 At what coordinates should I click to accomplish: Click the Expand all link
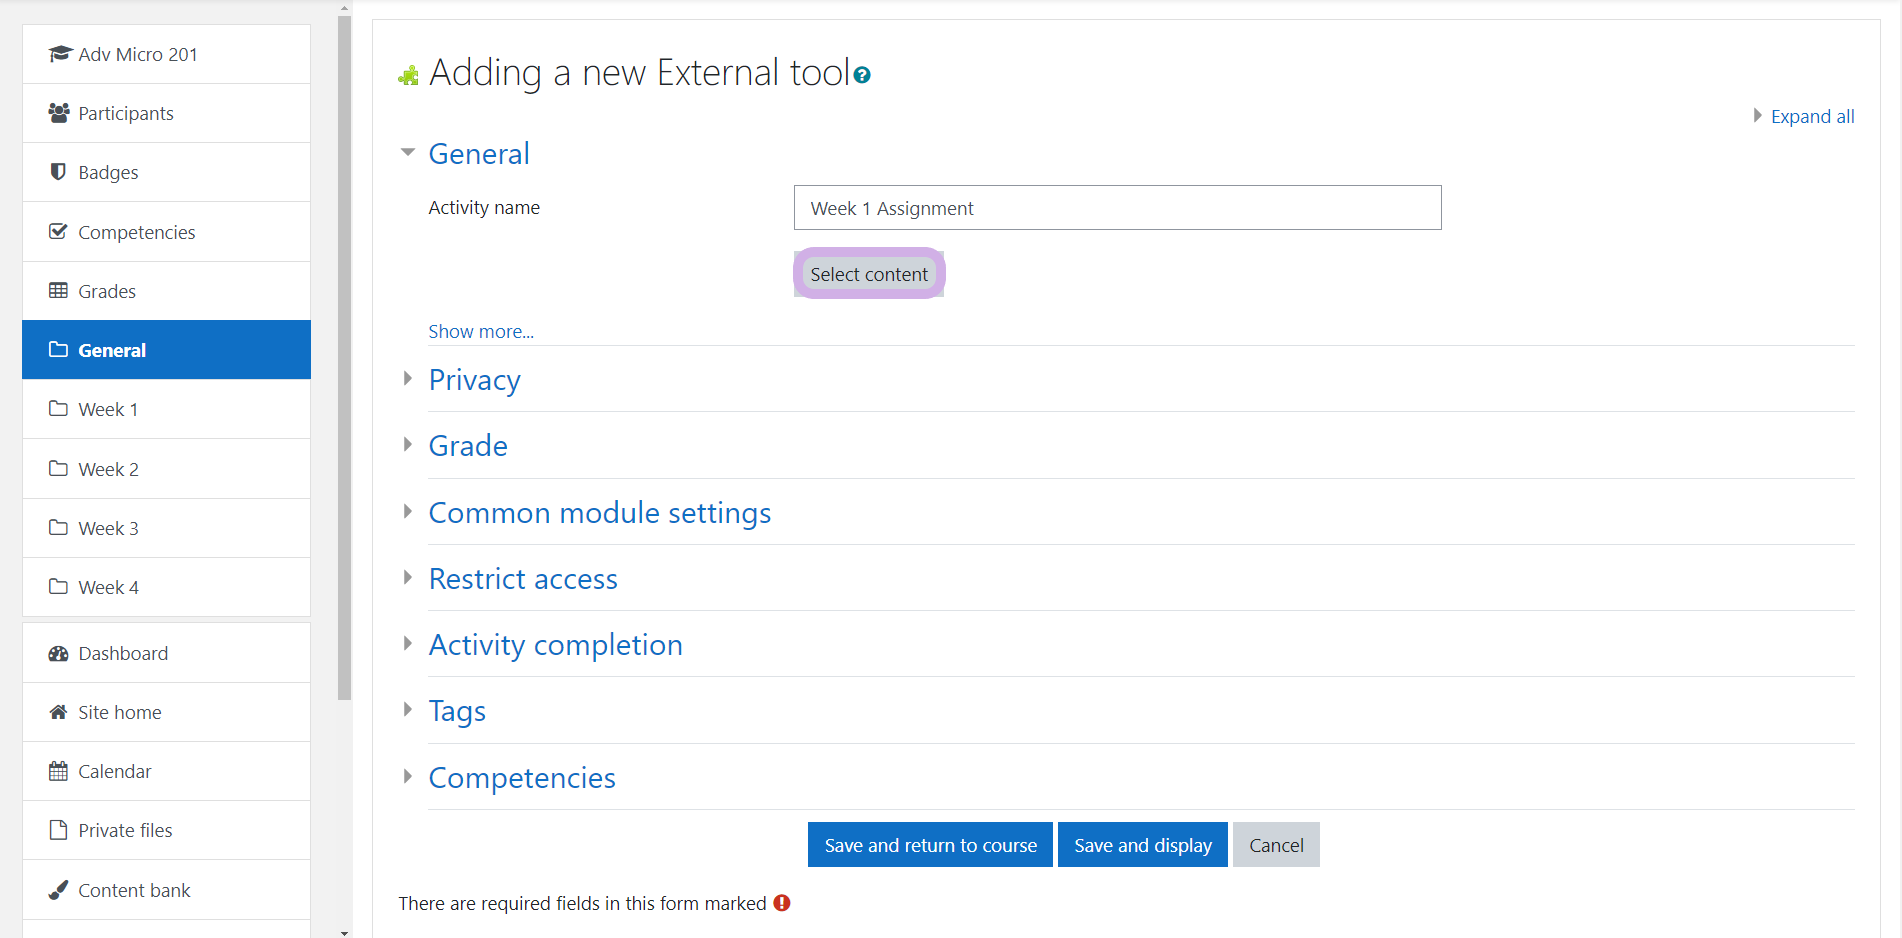click(1812, 116)
